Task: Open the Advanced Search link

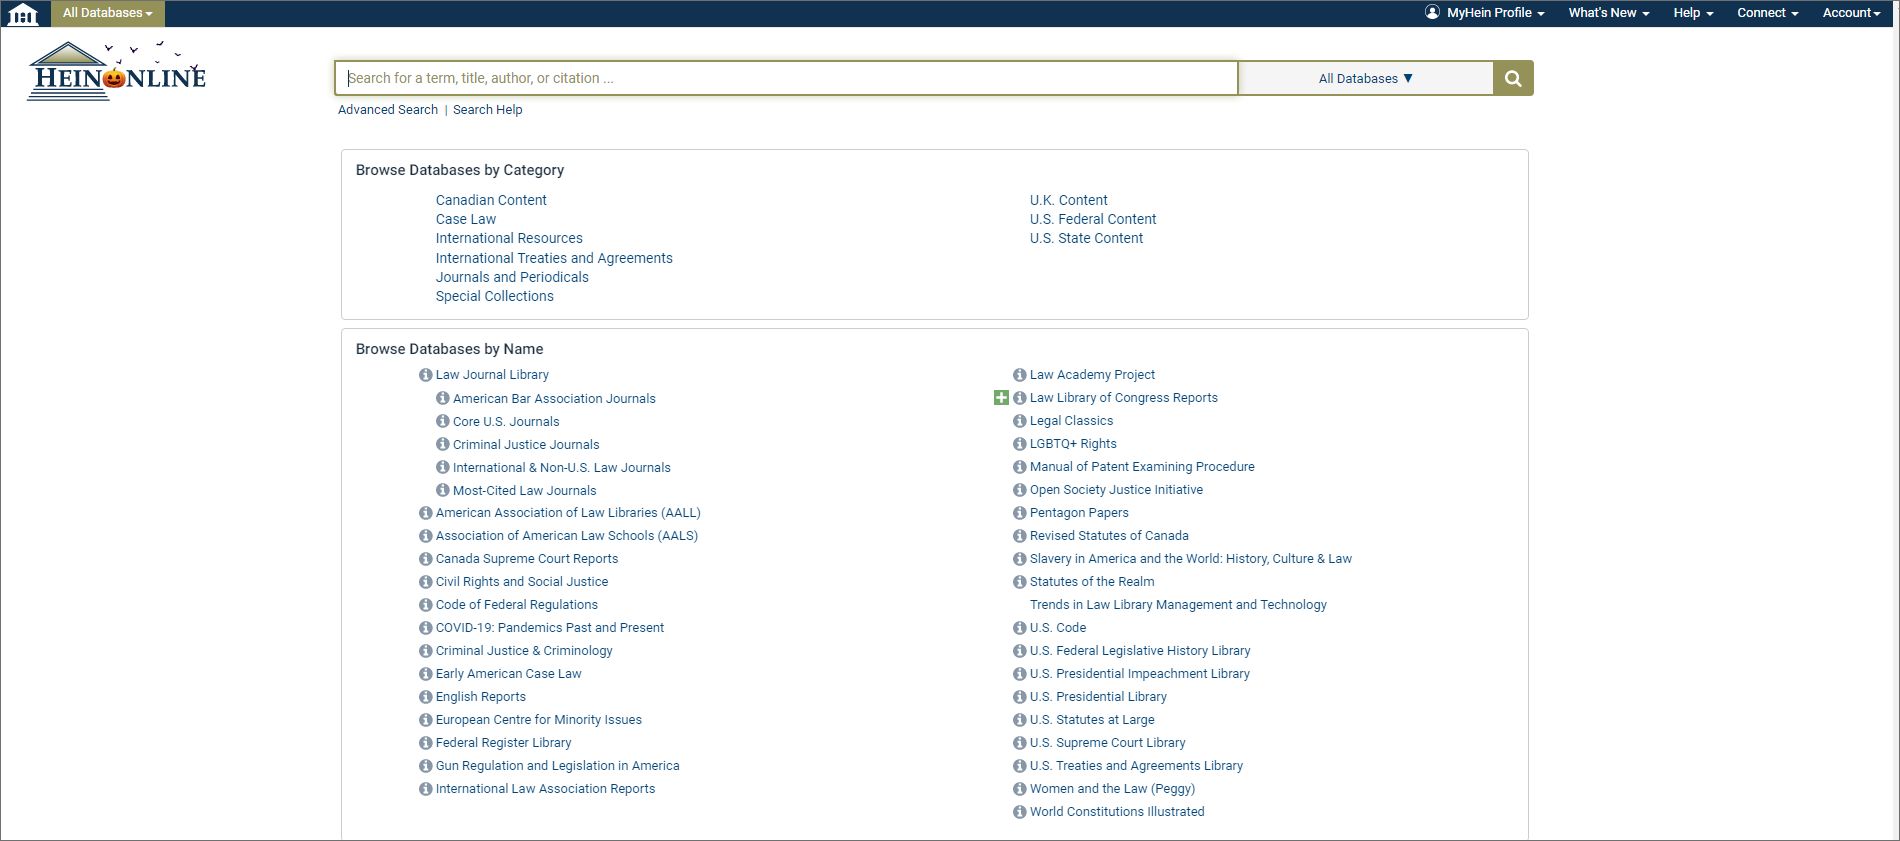Action: coord(388,110)
